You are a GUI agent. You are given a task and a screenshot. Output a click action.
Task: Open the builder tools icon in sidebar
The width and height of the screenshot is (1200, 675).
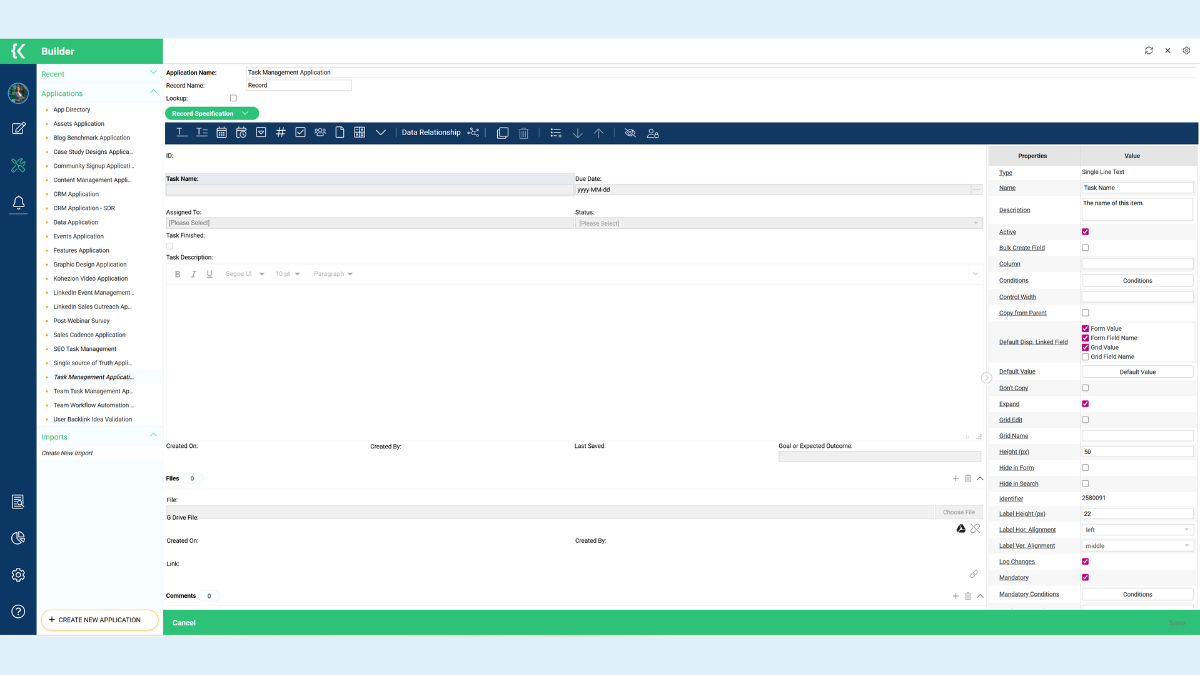coord(18,165)
